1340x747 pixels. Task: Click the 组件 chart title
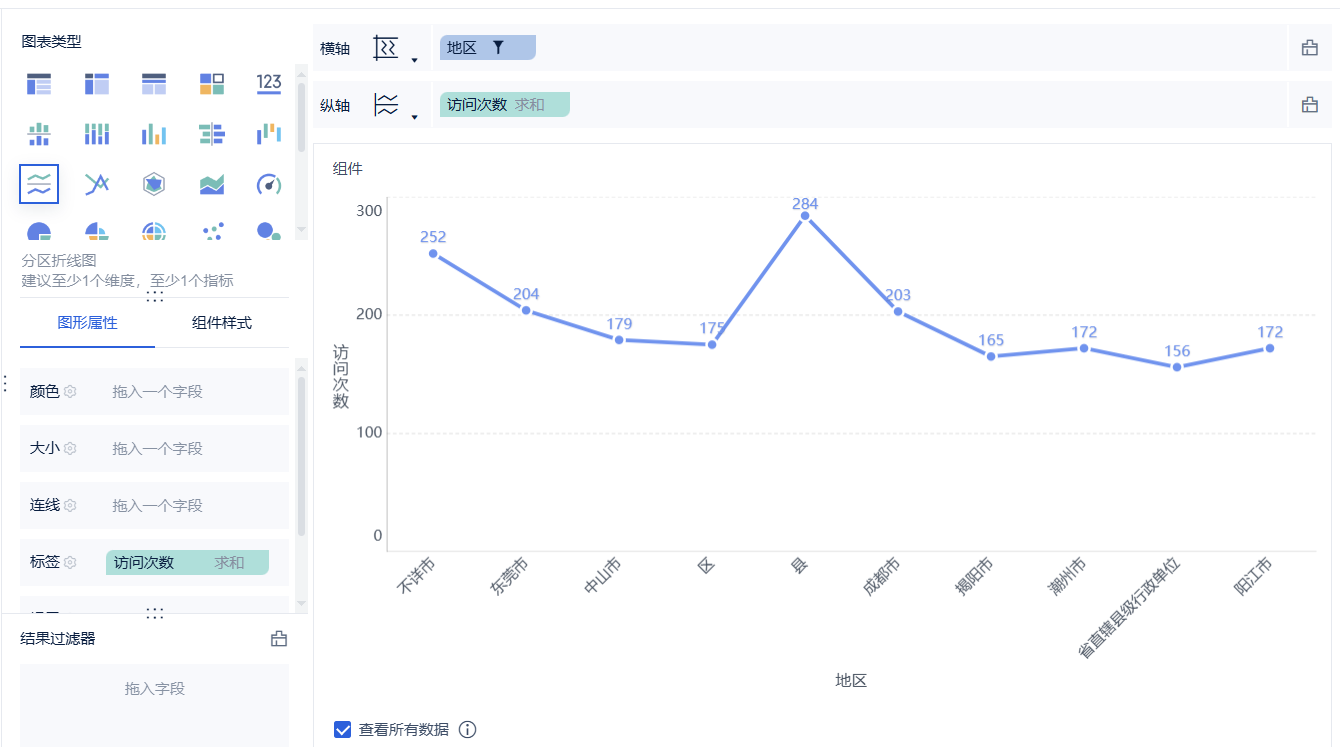click(348, 168)
